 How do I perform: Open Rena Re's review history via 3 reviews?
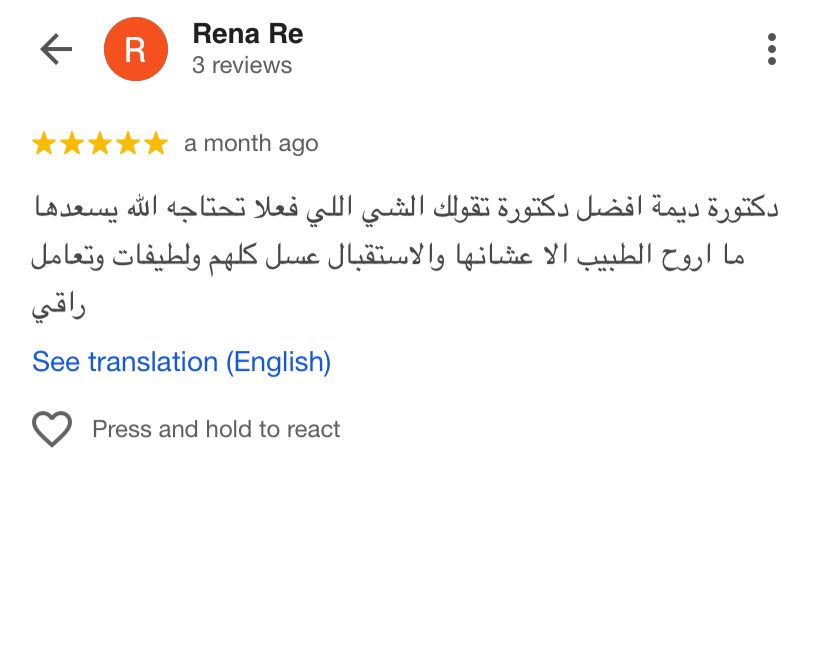[241, 66]
